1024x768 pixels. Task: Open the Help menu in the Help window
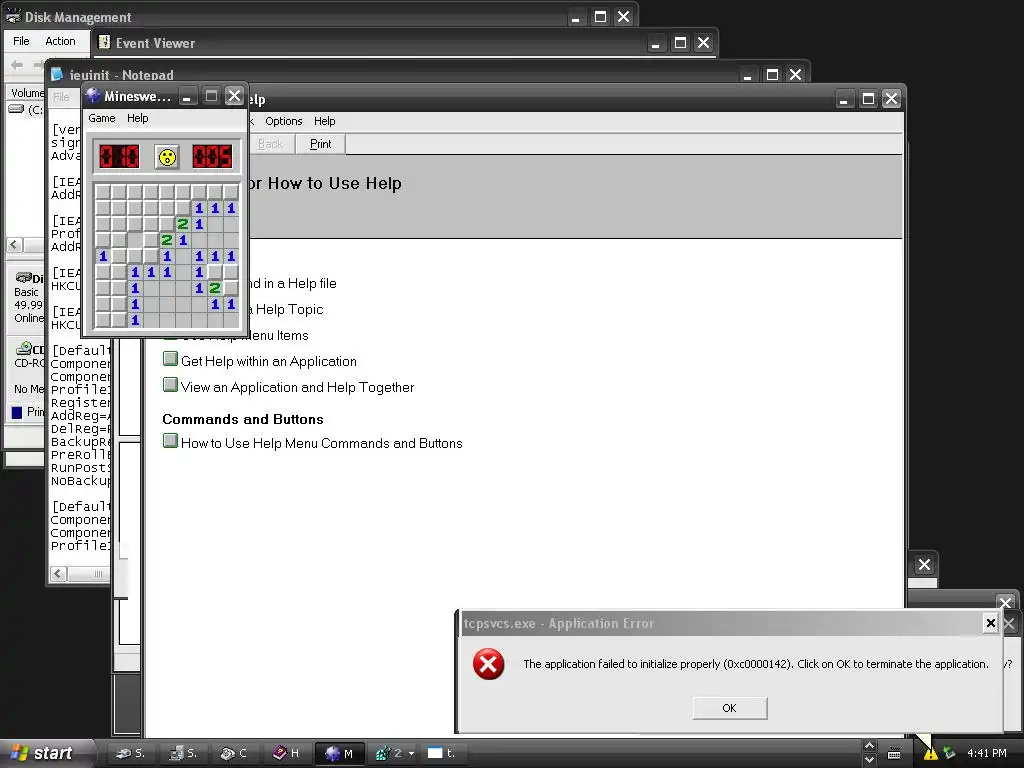[324, 121]
